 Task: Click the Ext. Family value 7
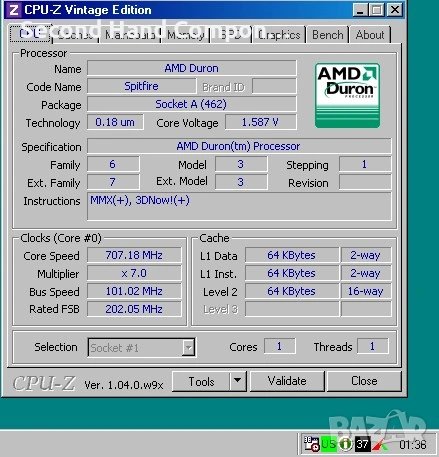pyautogui.click(x=113, y=182)
